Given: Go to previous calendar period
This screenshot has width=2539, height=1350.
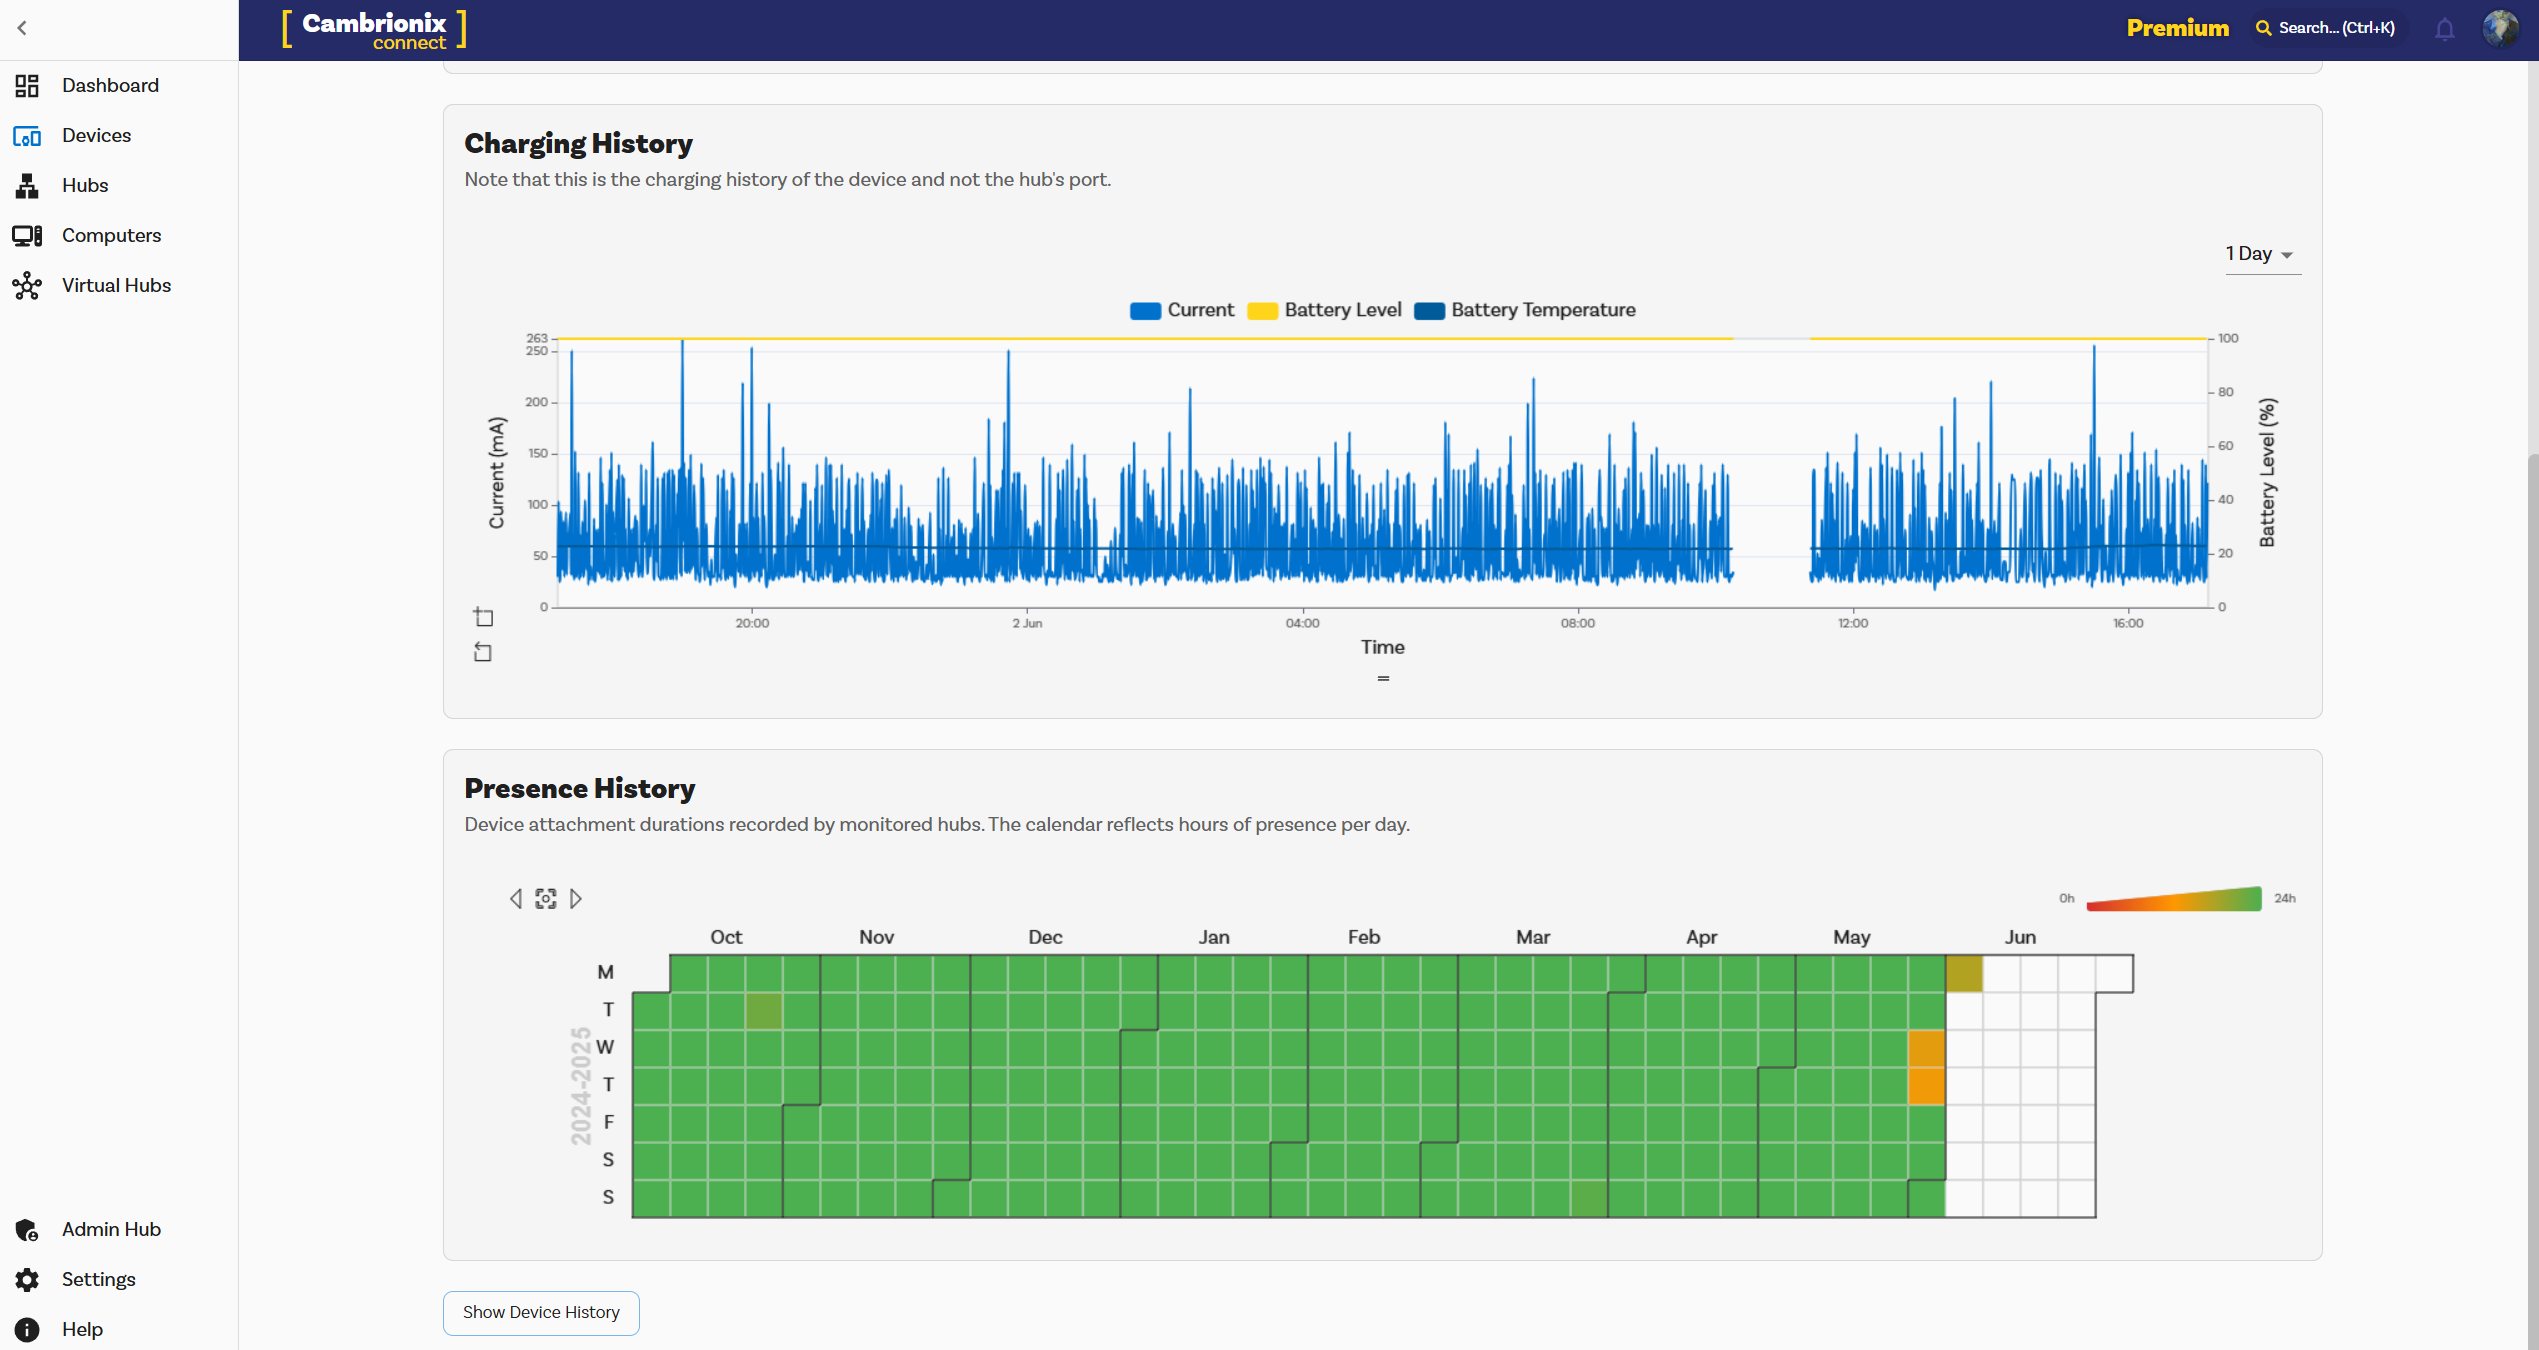Looking at the screenshot, I should [515, 899].
